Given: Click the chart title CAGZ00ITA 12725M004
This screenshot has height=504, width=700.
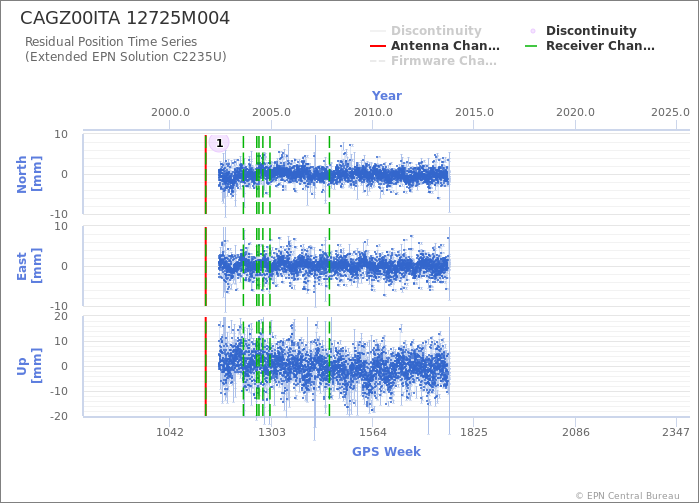Looking at the screenshot, I should click(125, 18).
